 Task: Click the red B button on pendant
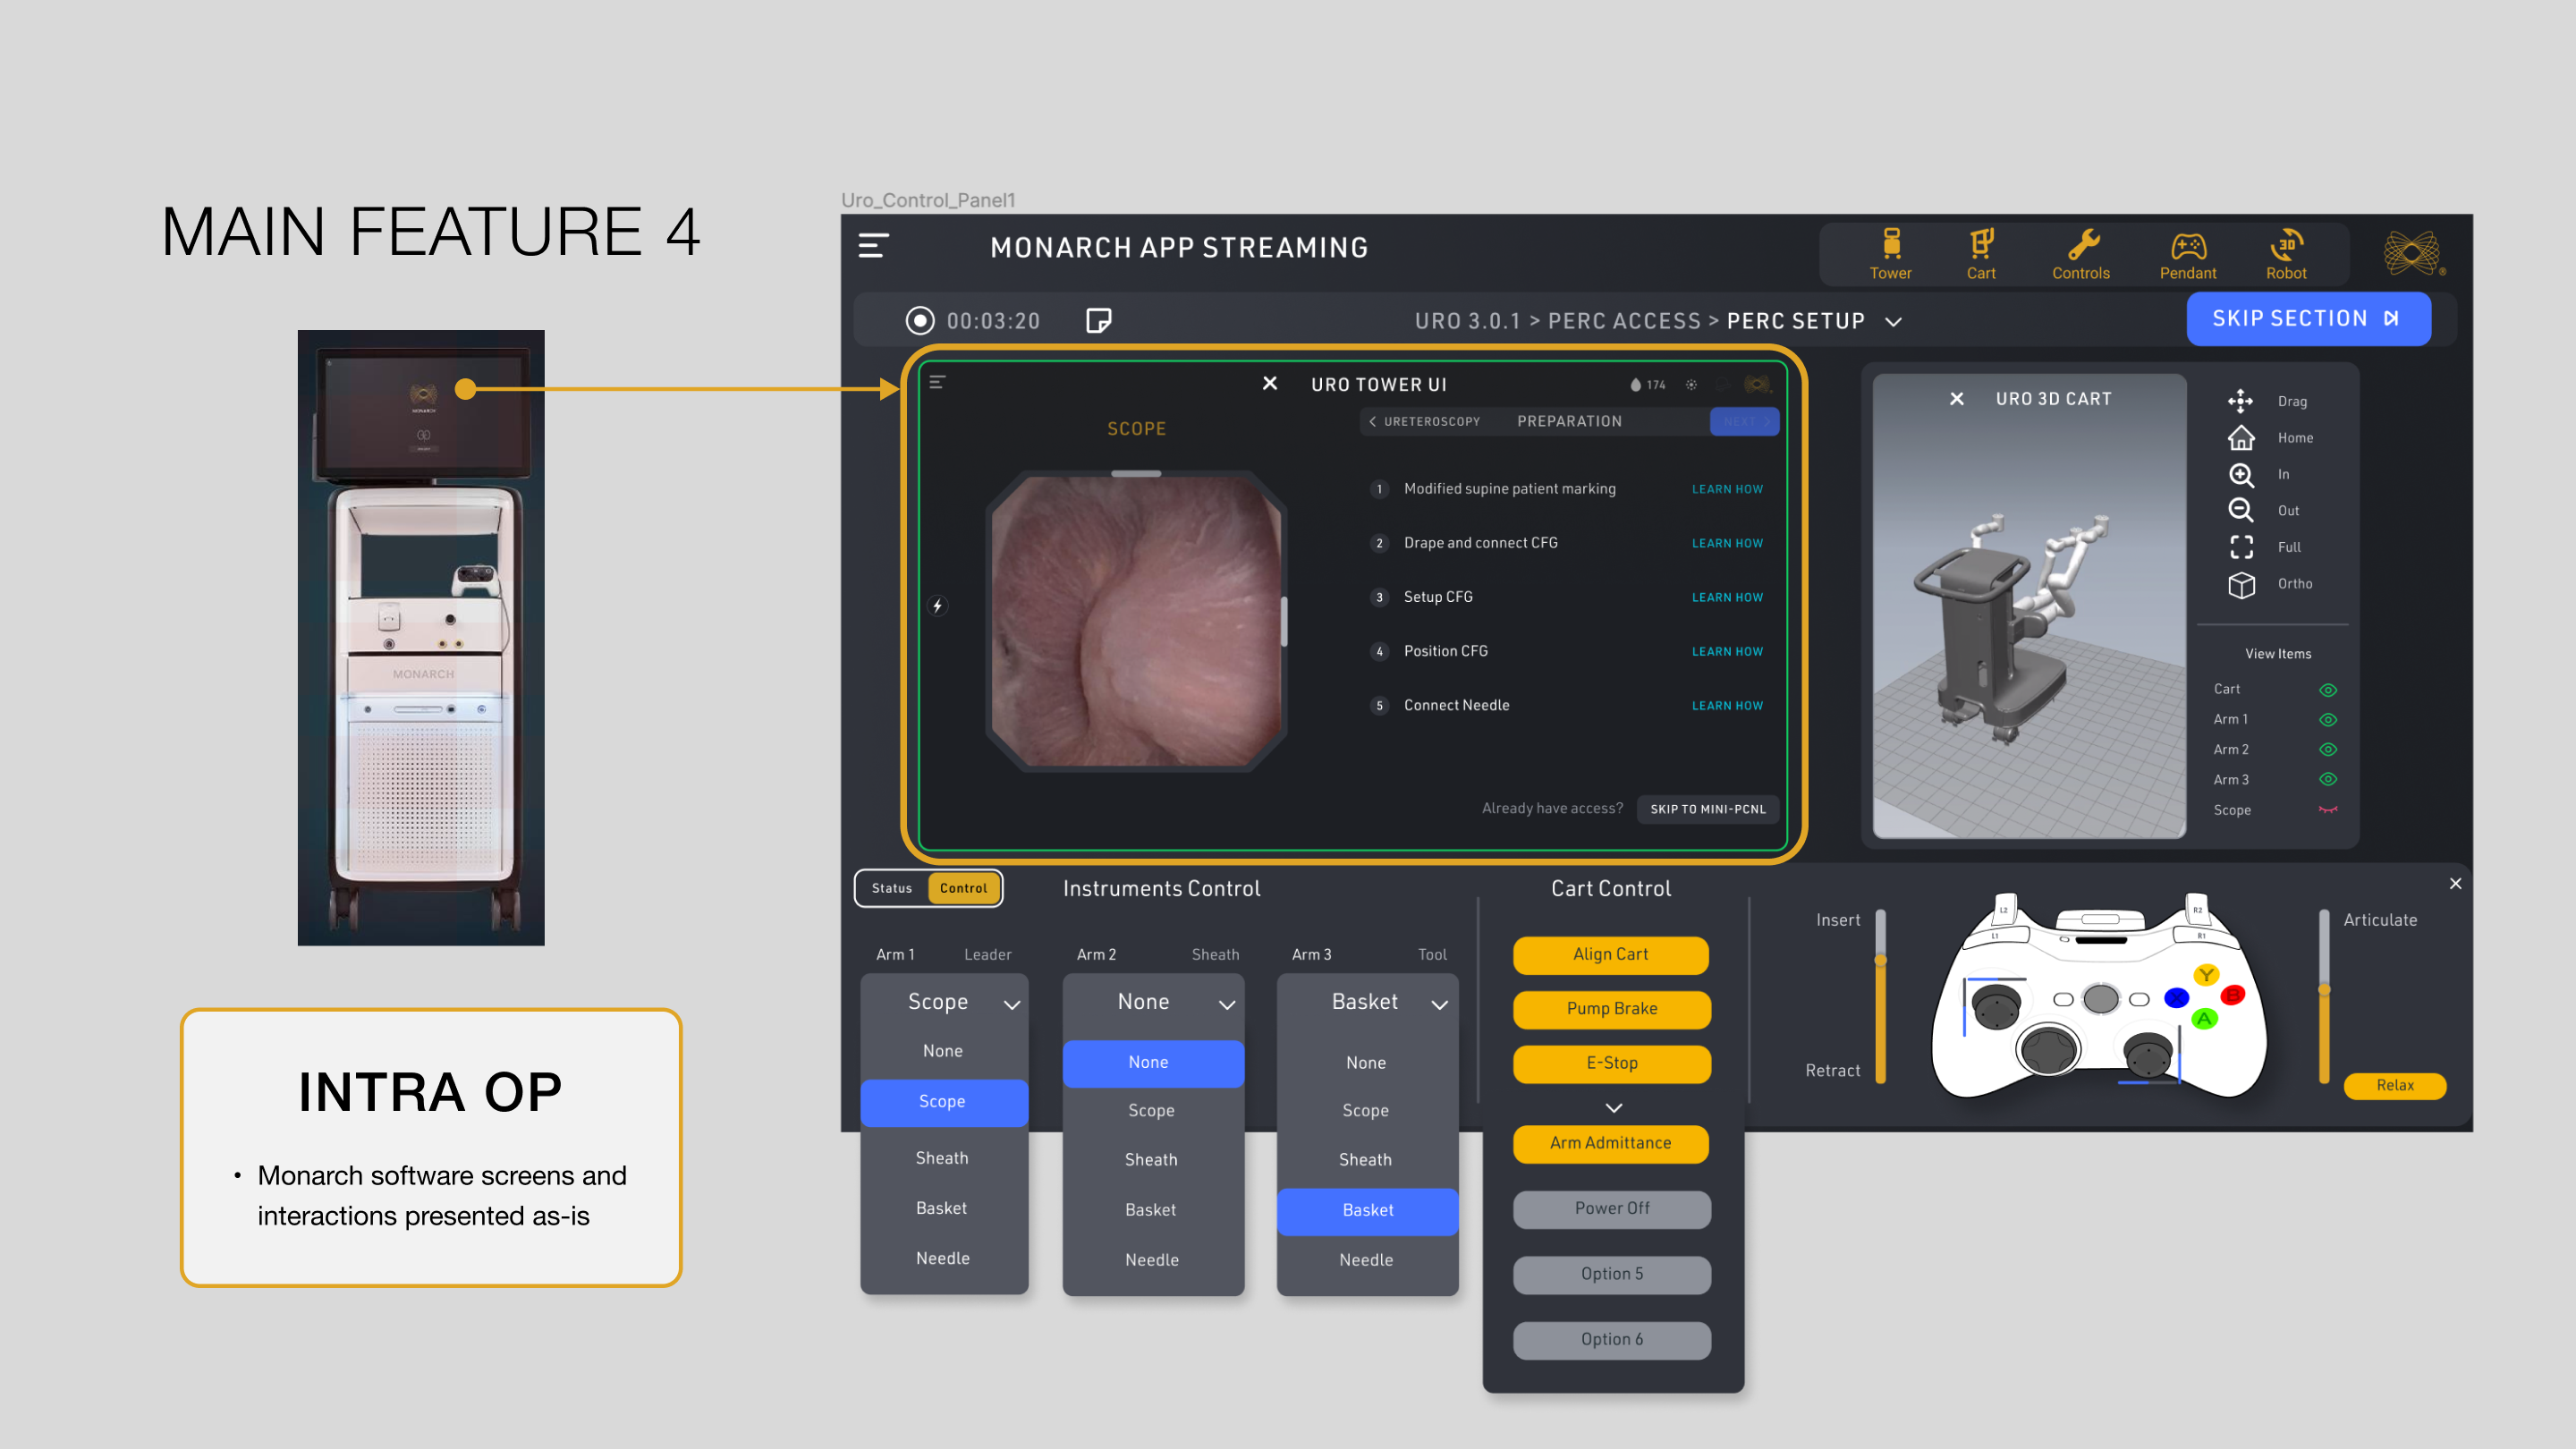click(x=2232, y=994)
